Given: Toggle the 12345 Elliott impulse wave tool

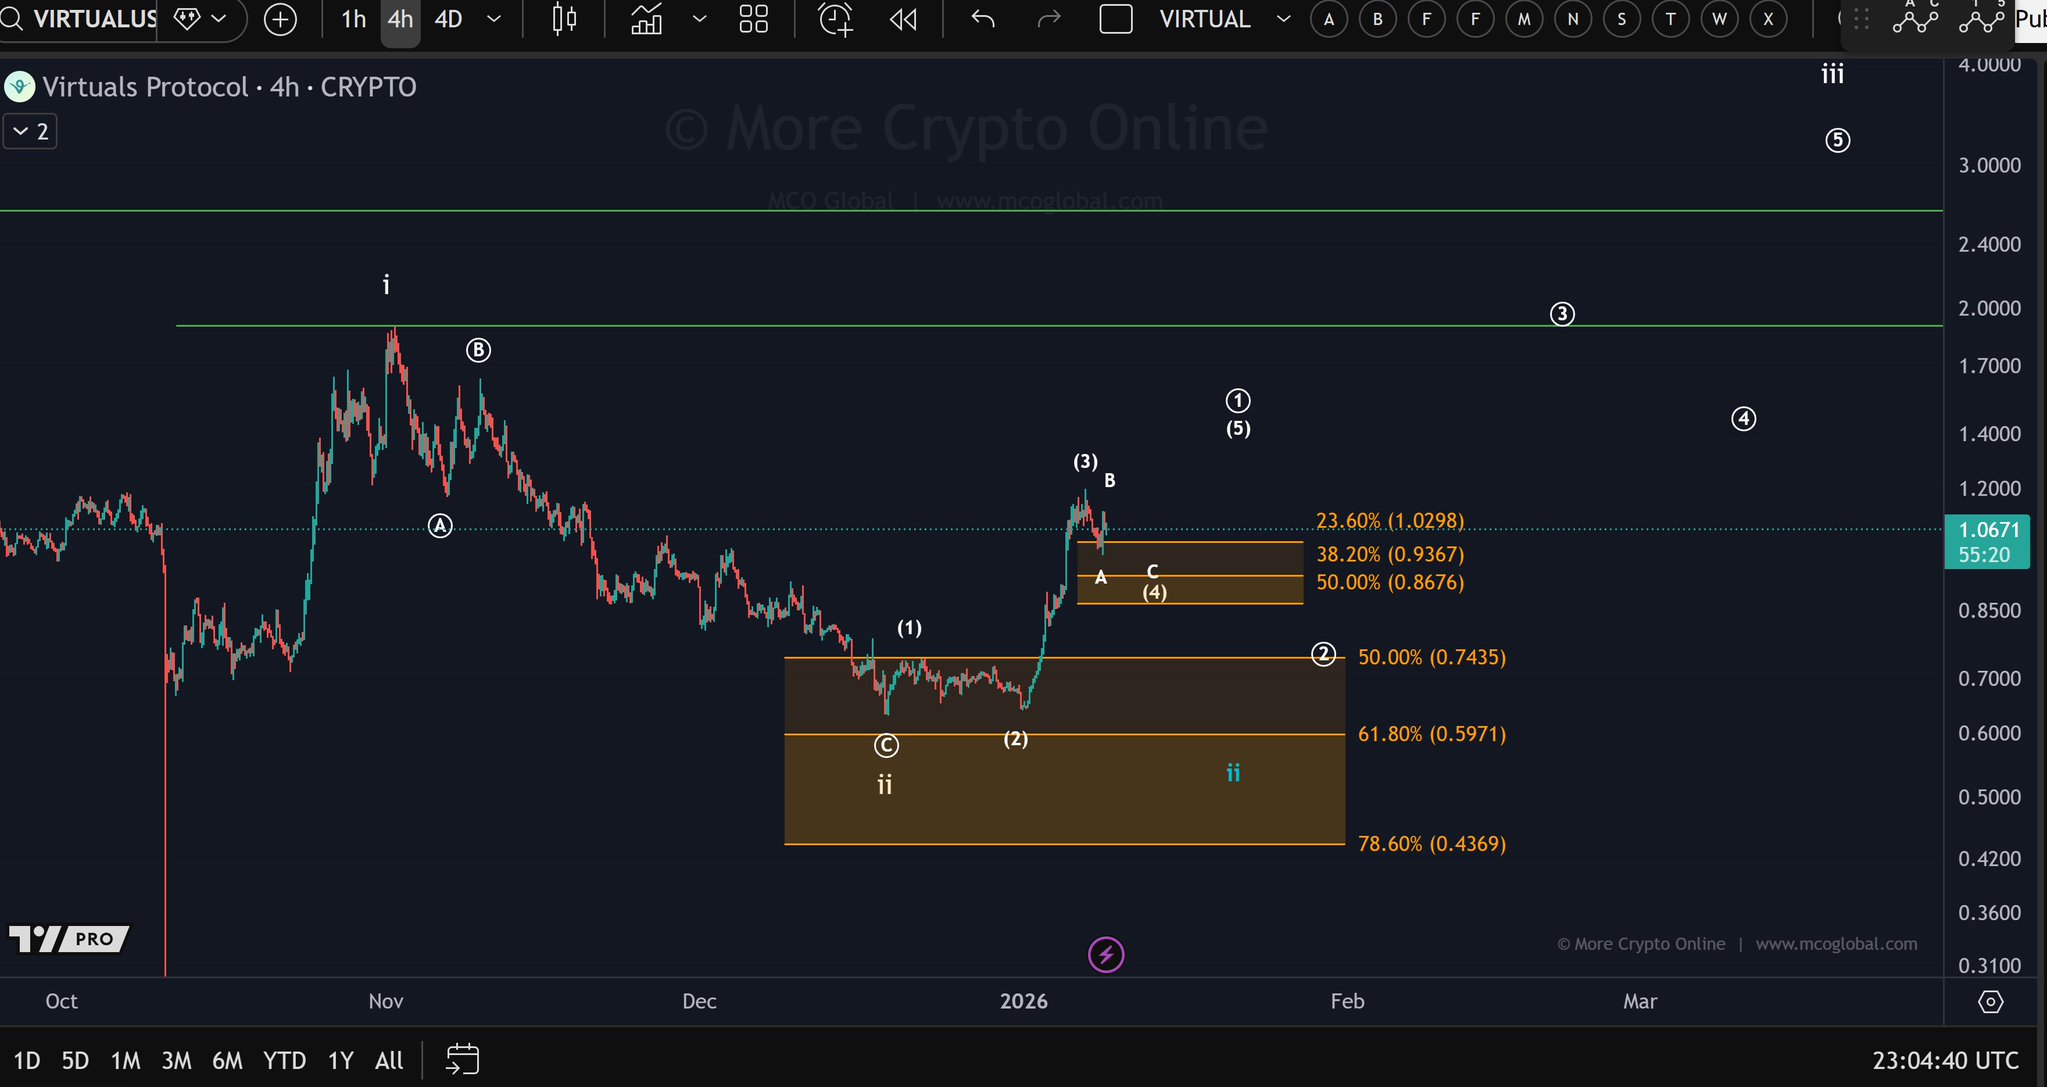Looking at the screenshot, I should 1982,19.
